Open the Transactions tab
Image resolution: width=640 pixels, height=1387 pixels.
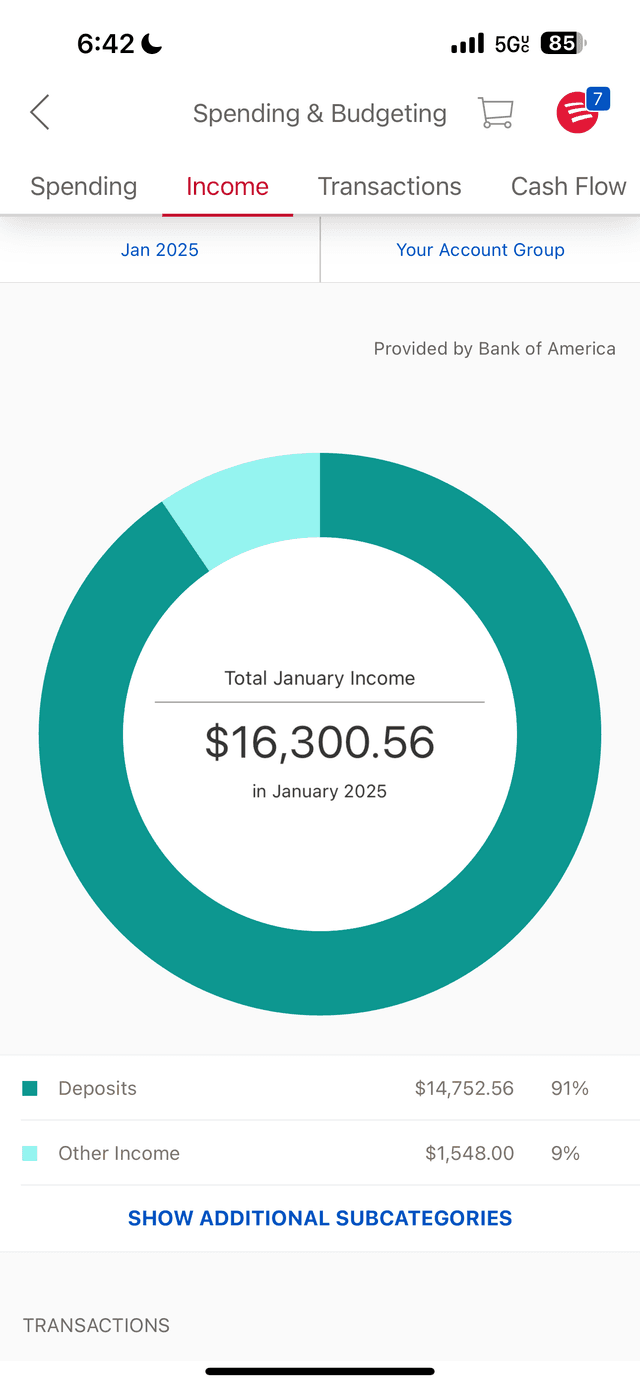click(389, 187)
